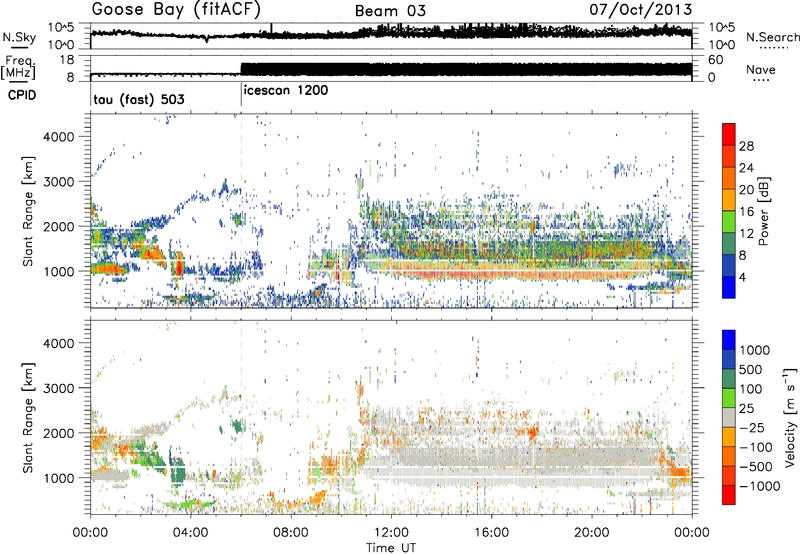Click the '10^5' tick left of noise panel

pos(60,27)
